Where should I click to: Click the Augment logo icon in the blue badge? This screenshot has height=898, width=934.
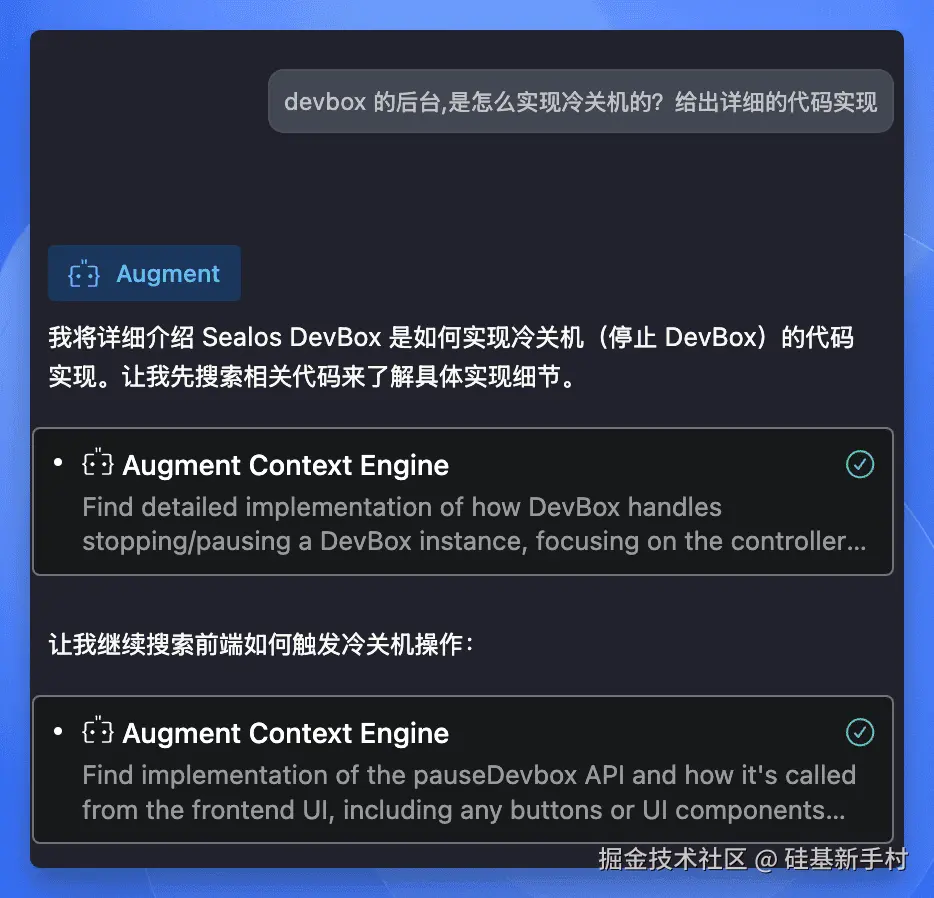pyautogui.click(x=83, y=274)
